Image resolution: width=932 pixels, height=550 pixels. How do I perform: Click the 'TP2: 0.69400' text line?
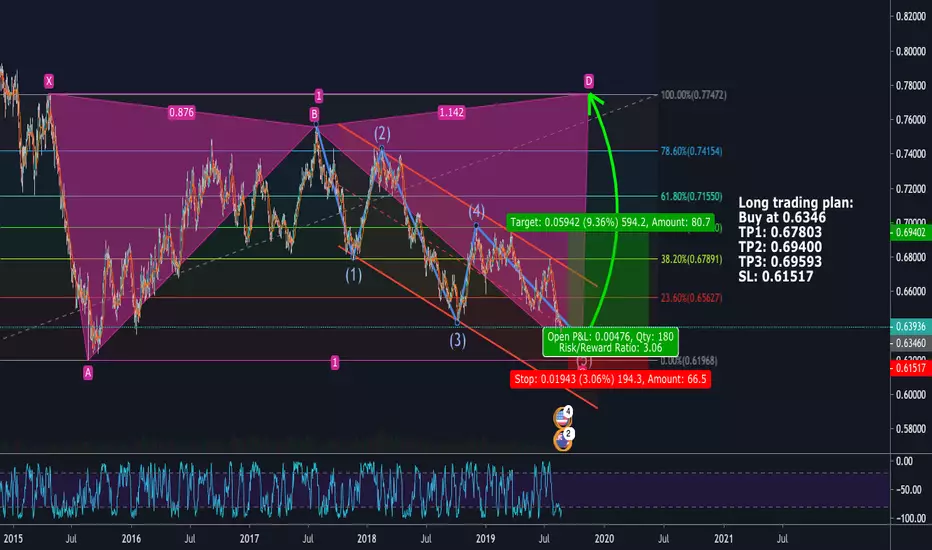[x=780, y=247]
